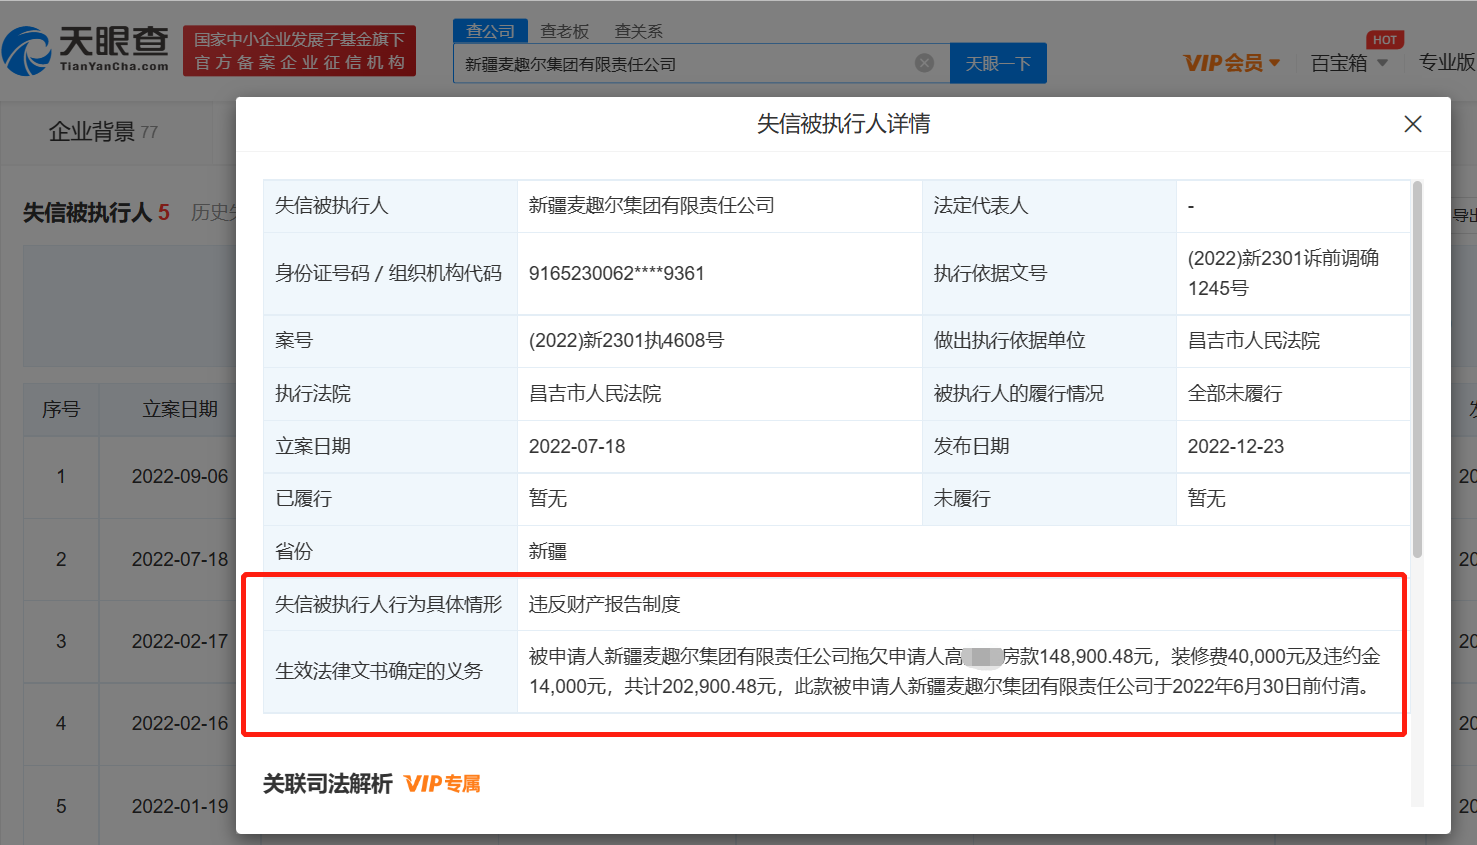Select row with filing date 2022-02-17
The height and width of the screenshot is (845, 1477).
pyautogui.click(x=179, y=641)
